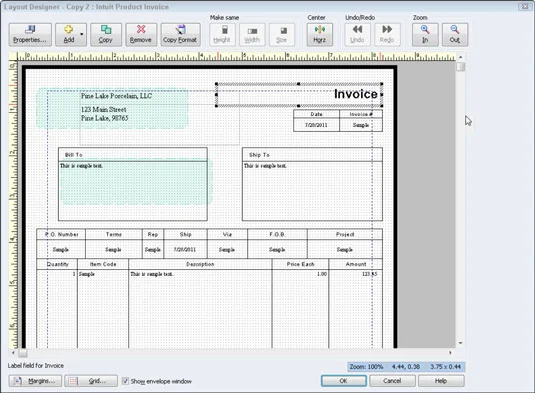This screenshot has width=535, height=393.
Task: Undo the last layout change
Action: tap(357, 34)
